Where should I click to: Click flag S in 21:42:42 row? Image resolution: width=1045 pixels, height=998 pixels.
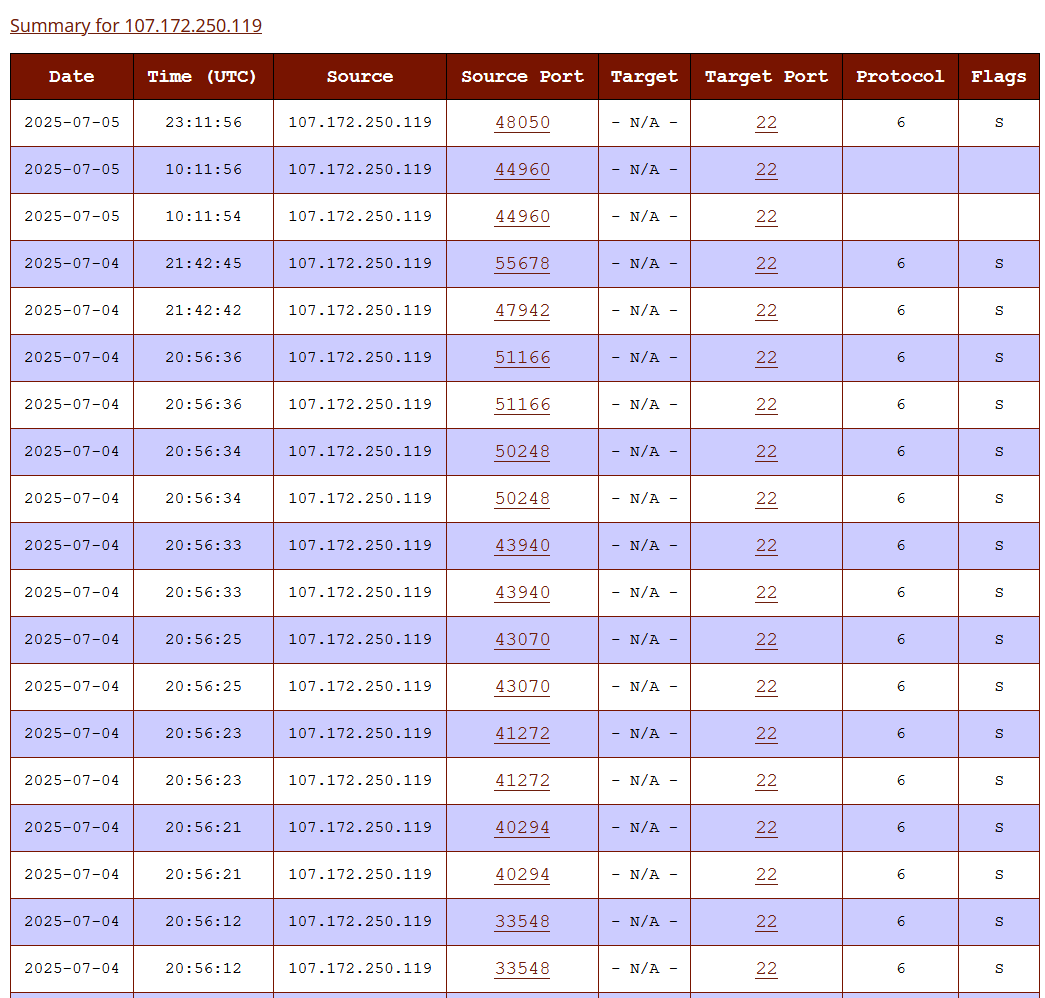999,311
